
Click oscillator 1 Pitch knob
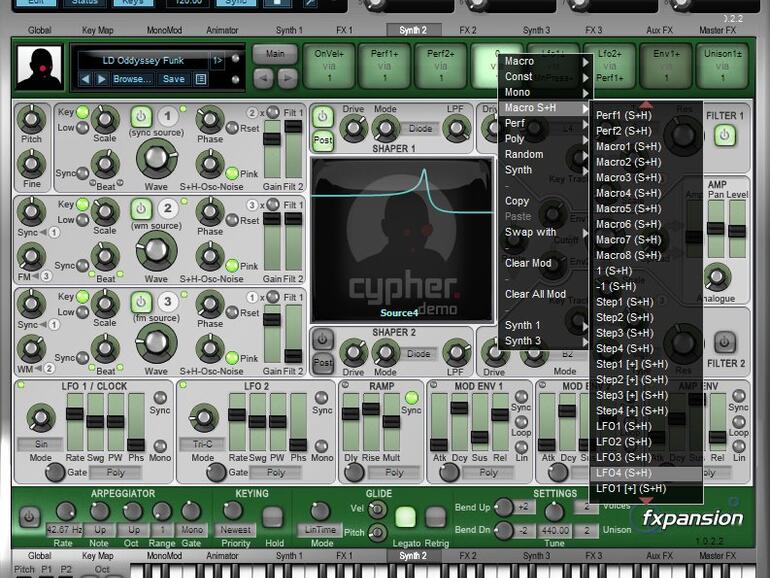(x=31, y=119)
